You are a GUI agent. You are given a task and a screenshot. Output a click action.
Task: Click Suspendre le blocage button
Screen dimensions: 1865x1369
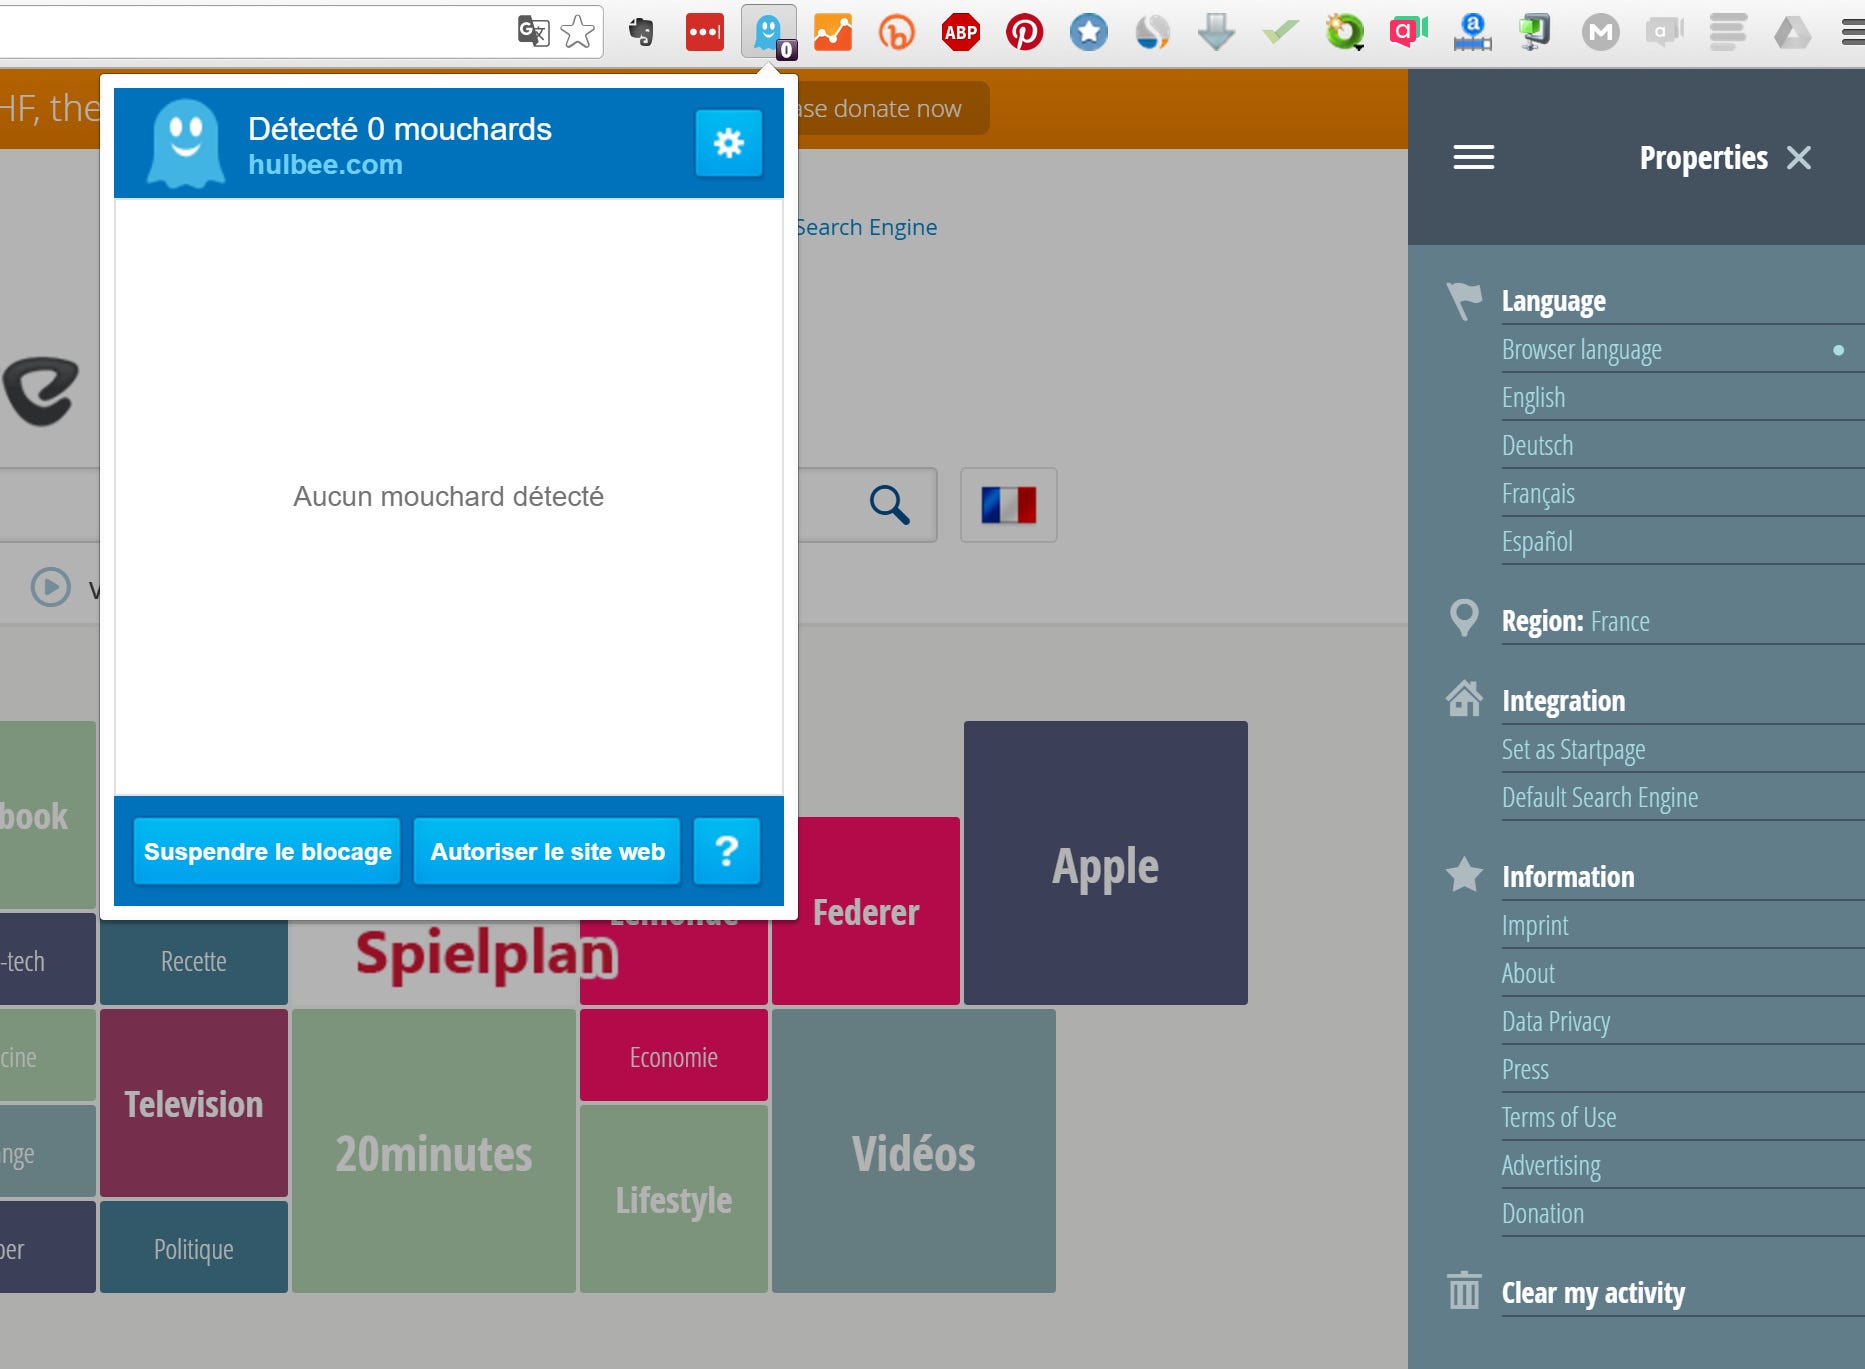[x=267, y=851]
